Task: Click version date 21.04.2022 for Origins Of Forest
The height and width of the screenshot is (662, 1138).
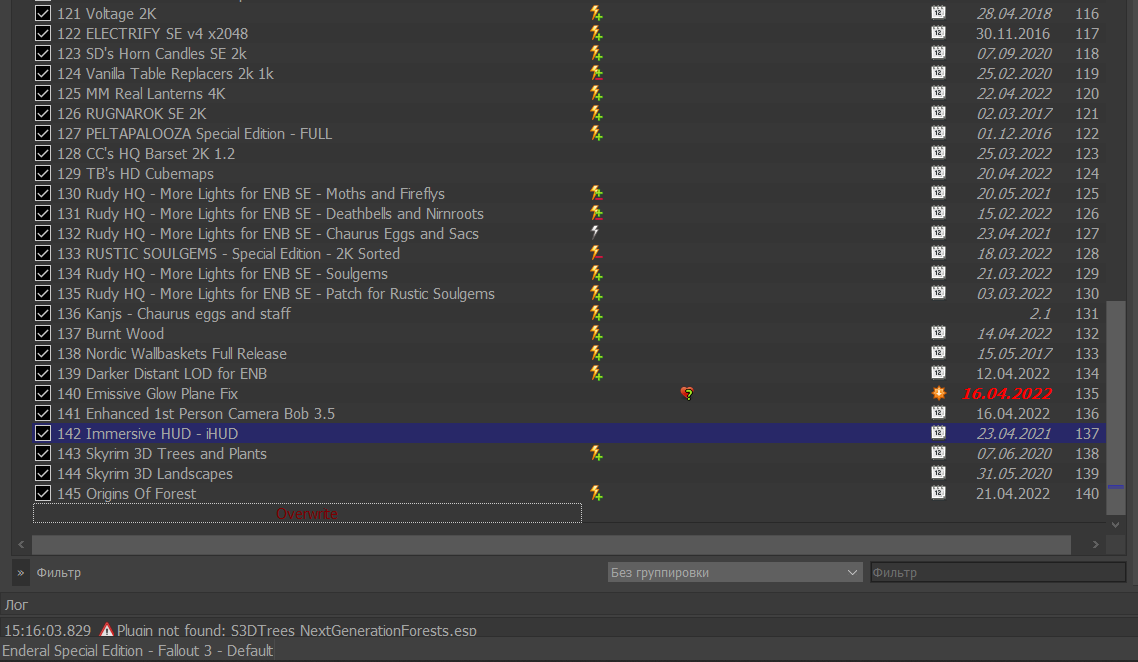Action: point(1012,494)
